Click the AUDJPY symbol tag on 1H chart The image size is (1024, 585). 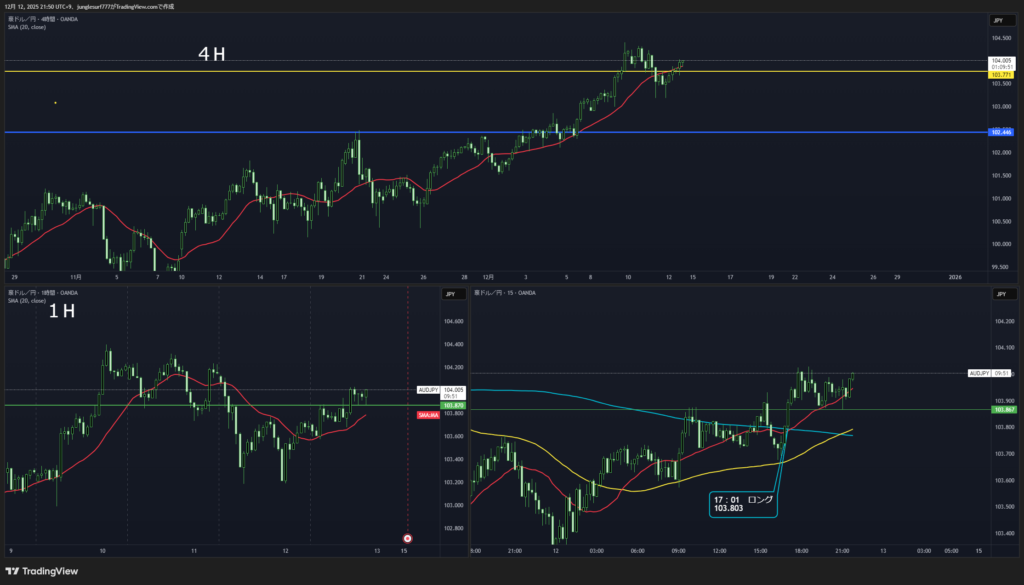point(427,389)
